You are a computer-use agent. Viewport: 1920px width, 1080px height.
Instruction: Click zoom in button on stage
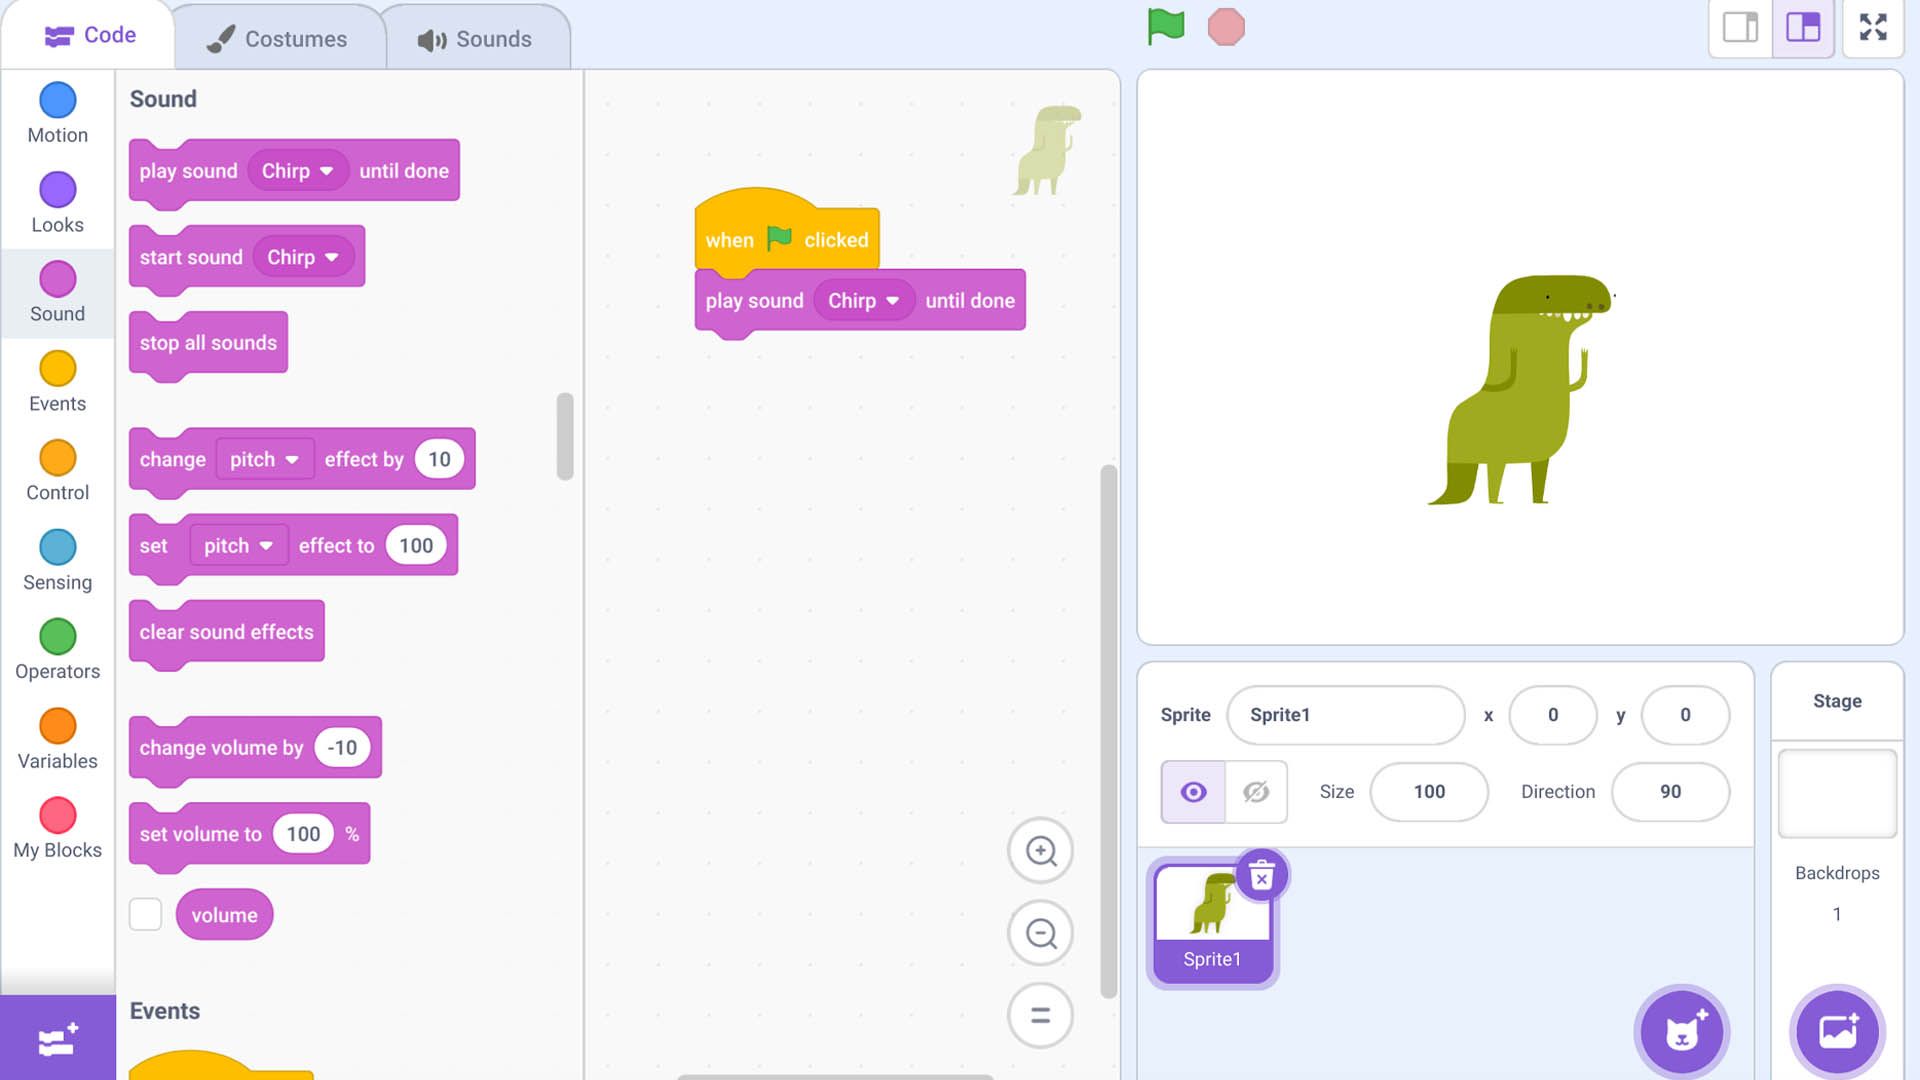1042,851
